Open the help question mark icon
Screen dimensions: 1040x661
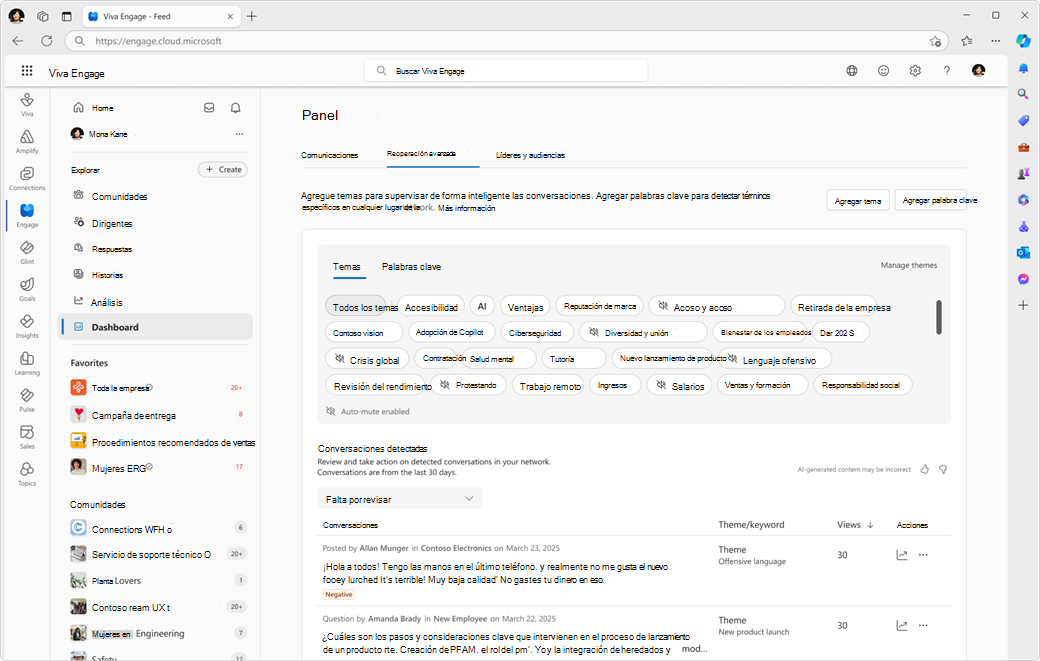946,70
